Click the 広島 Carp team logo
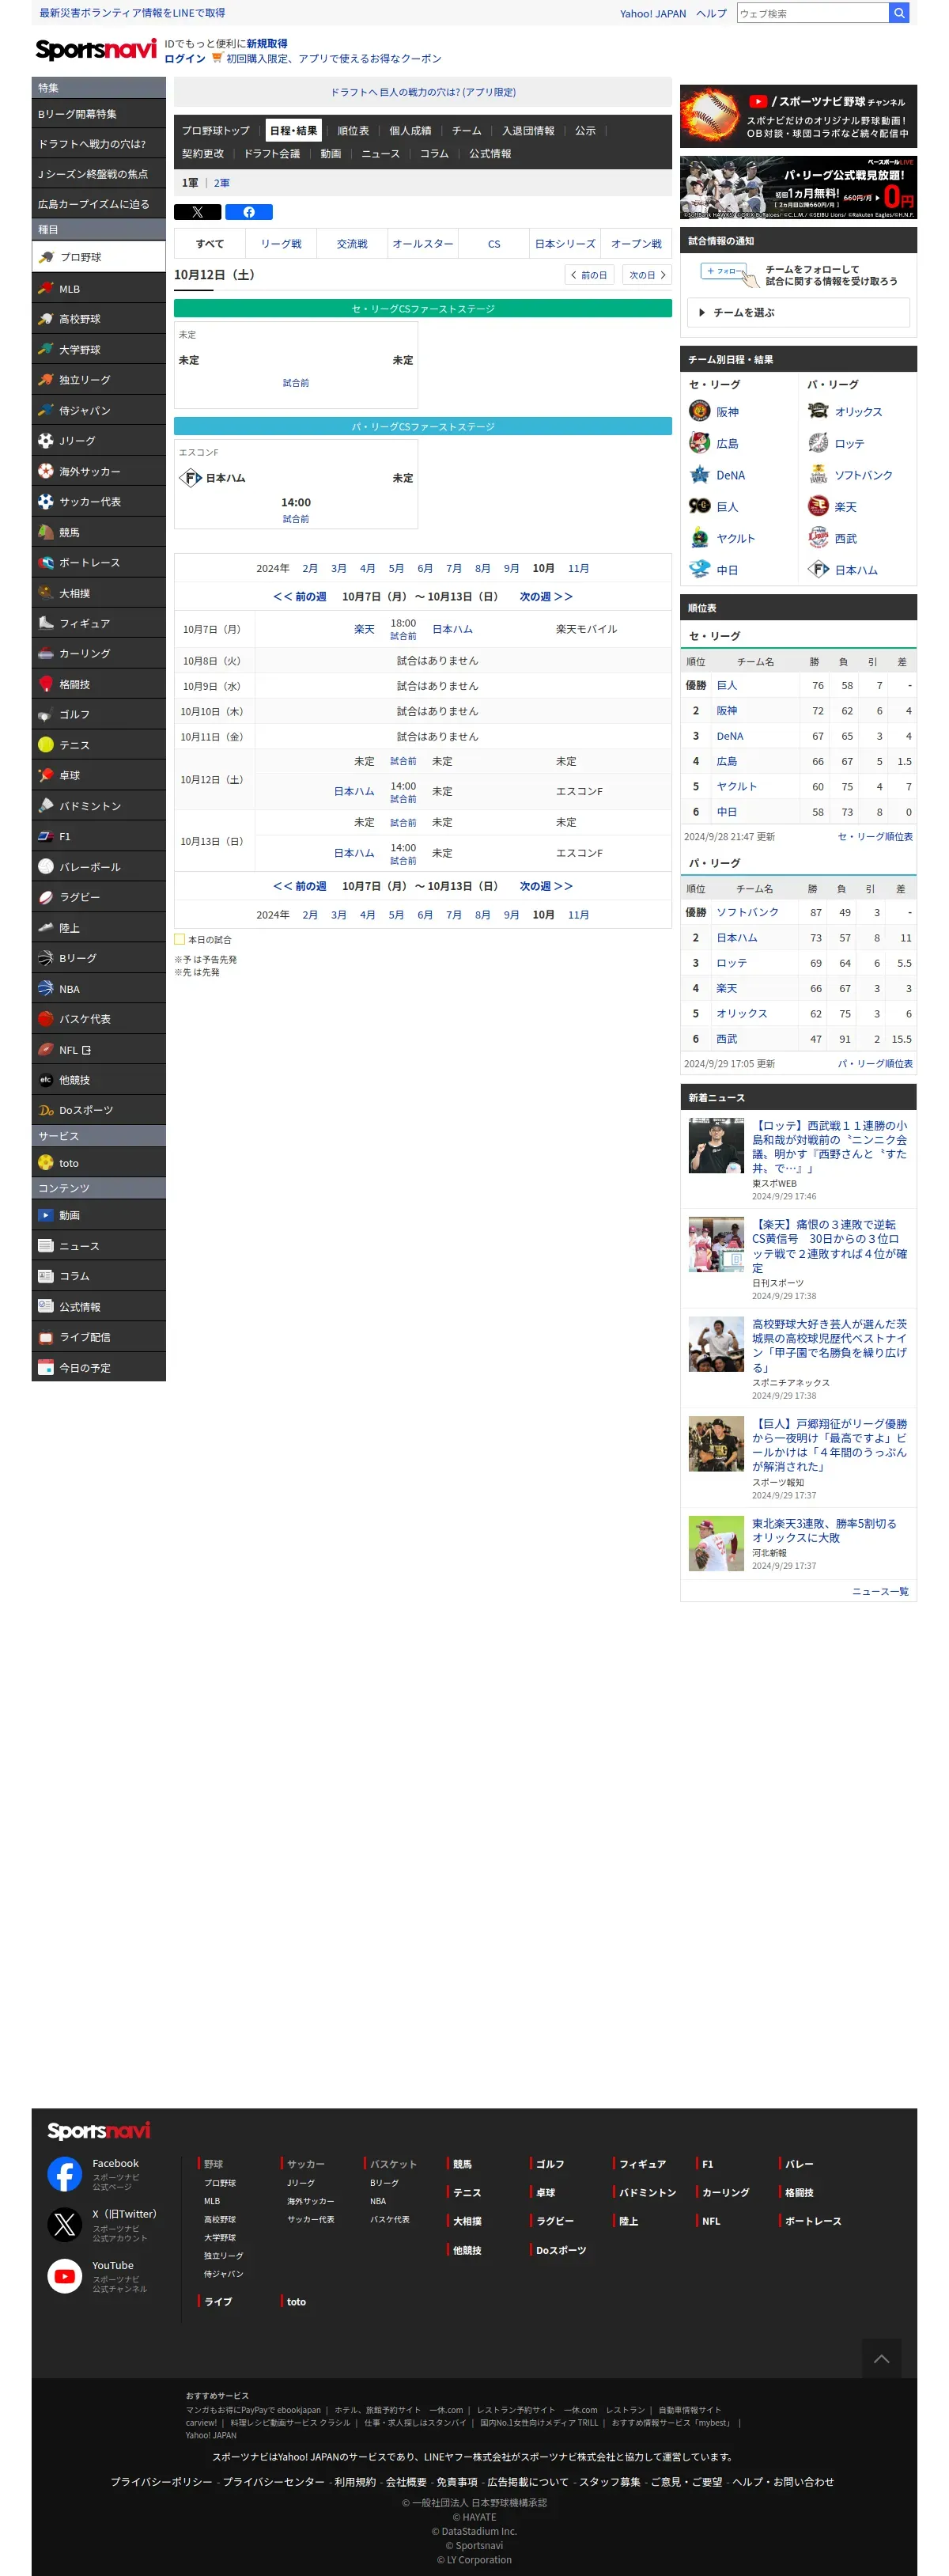949x2576 pixels. (699, 443)
